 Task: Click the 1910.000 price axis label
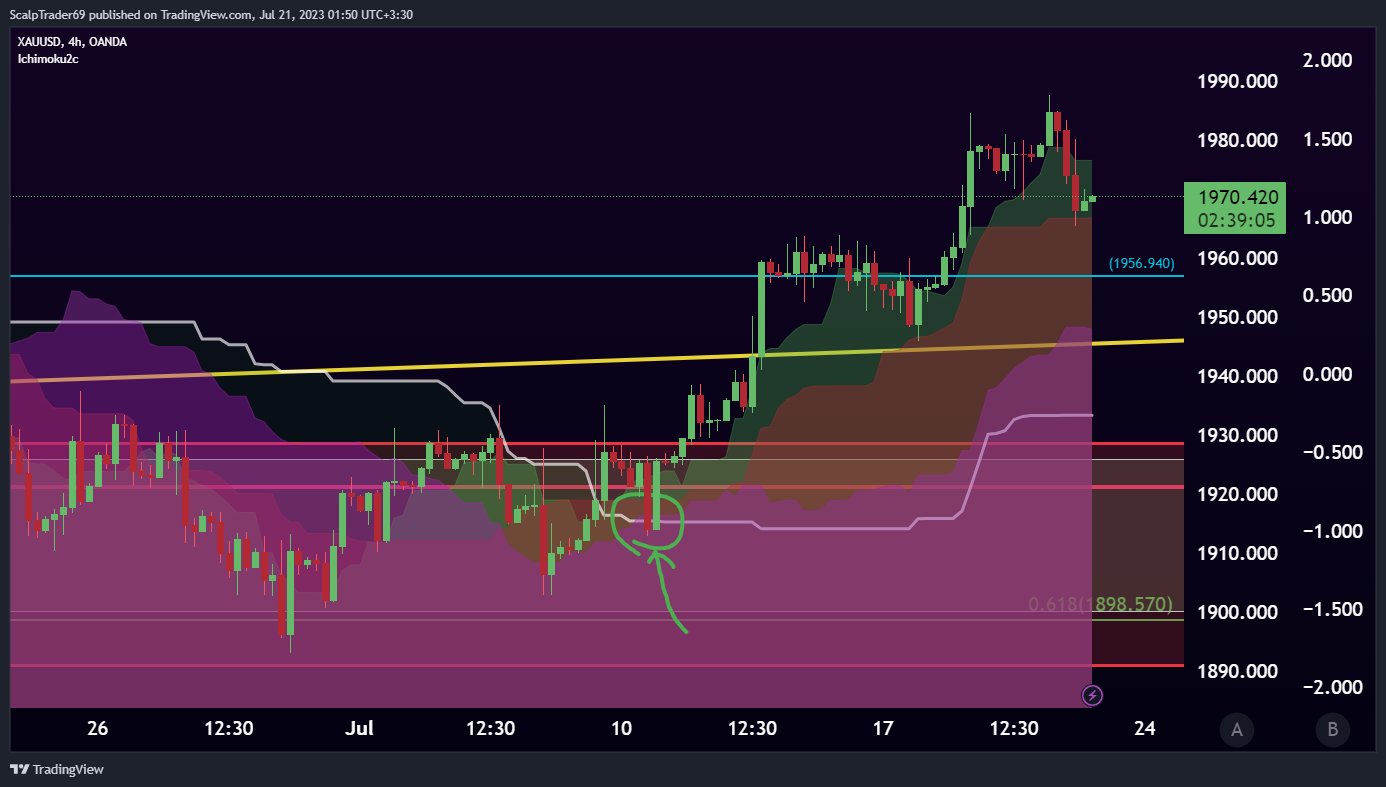pyautogui.click(x=1237, y=553)
